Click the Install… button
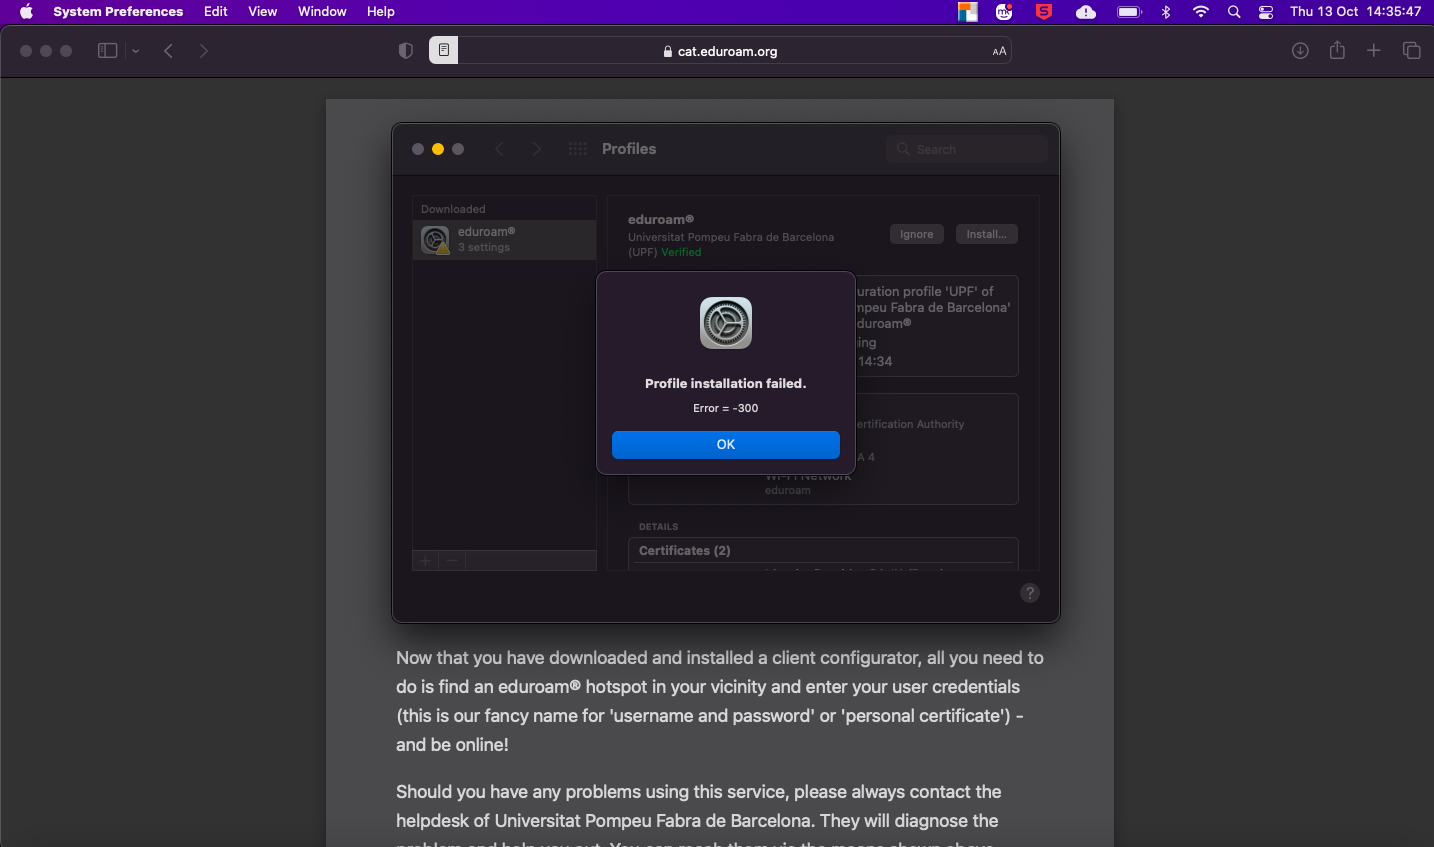Screen dimensions: 1434x847 coord(986,234)
